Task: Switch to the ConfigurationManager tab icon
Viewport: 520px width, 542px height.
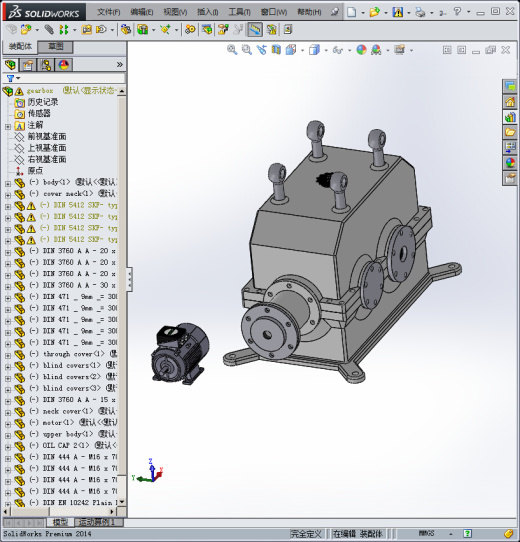Action: (46, 65)
